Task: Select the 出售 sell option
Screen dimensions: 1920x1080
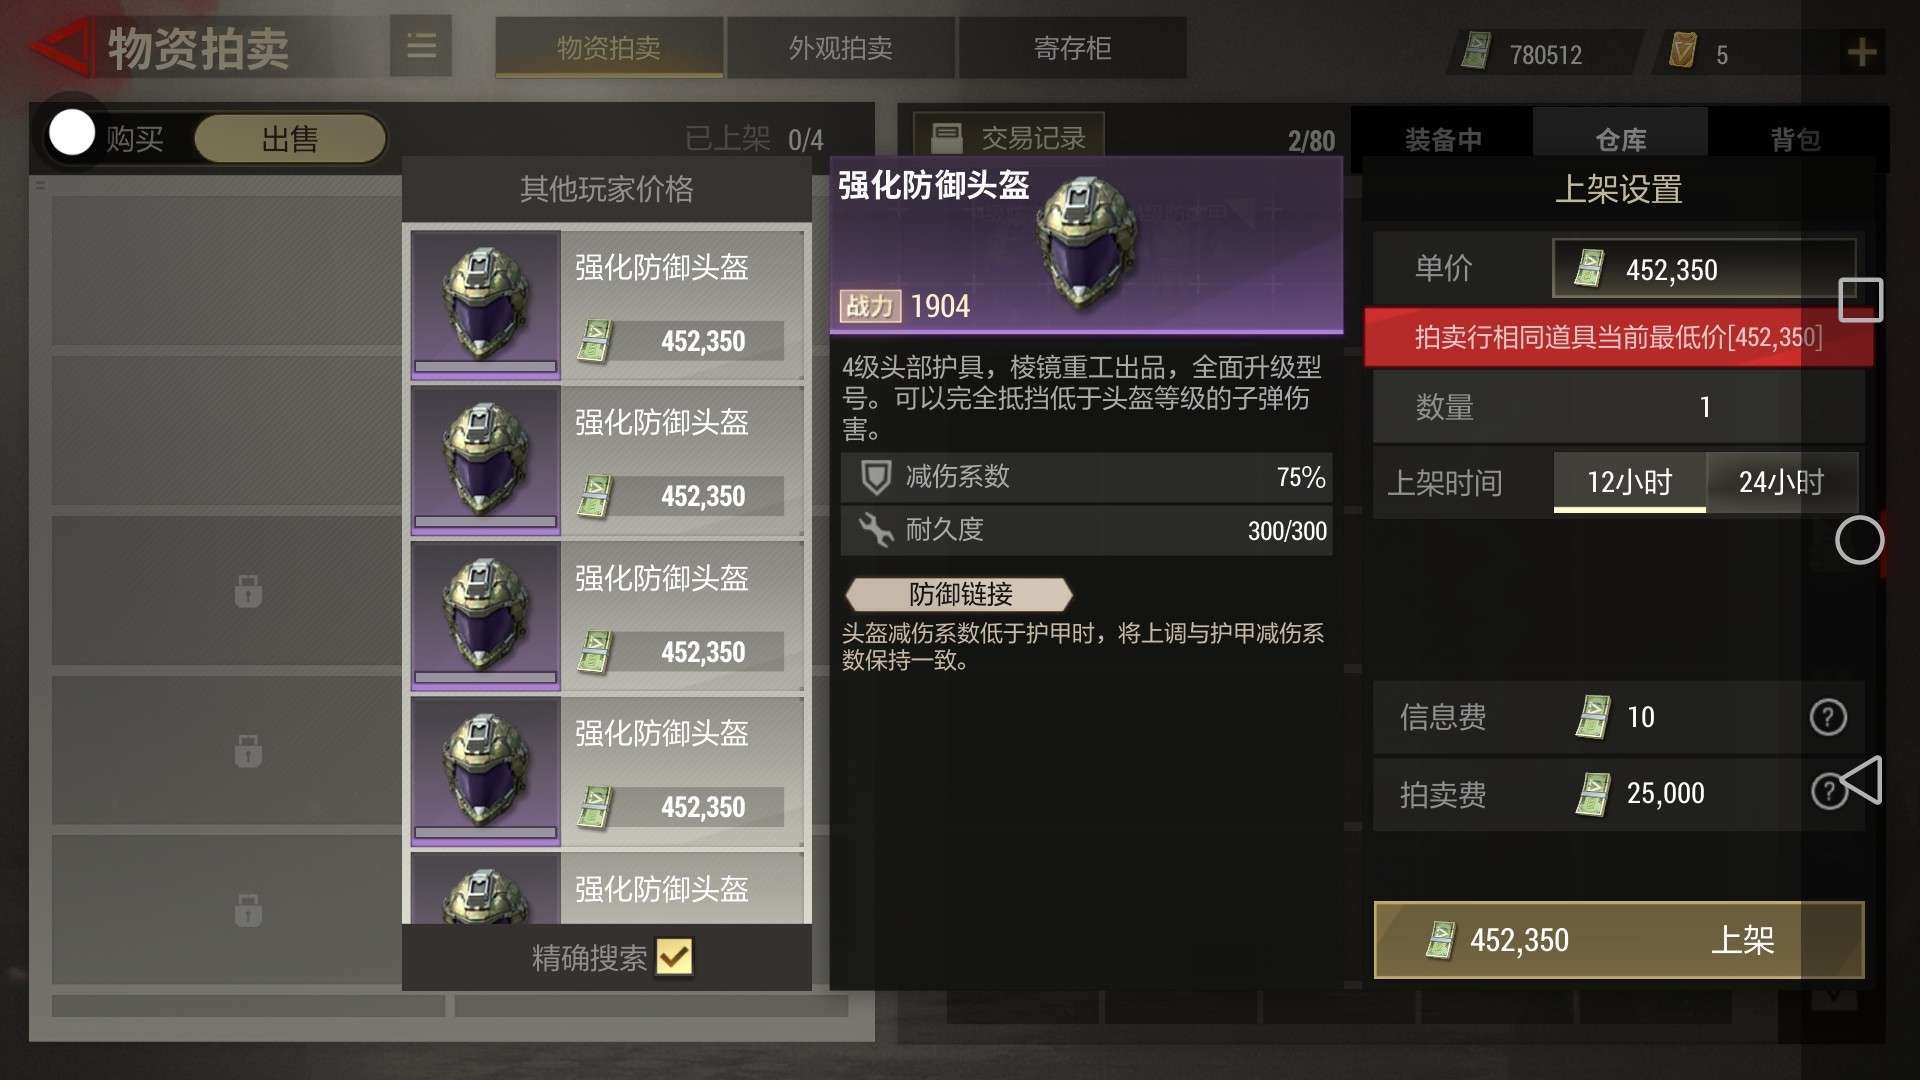Action: 290,138
